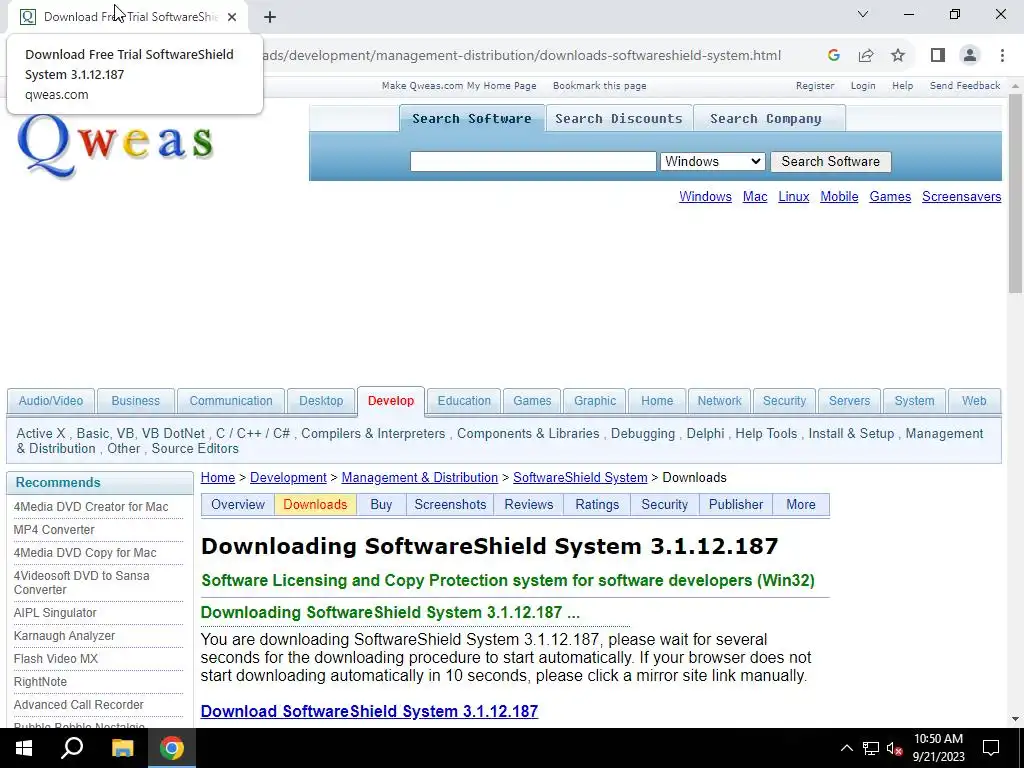Click Chrome icon in taskbar
The height and width of the screenshot is (768, 1024).
172,748
